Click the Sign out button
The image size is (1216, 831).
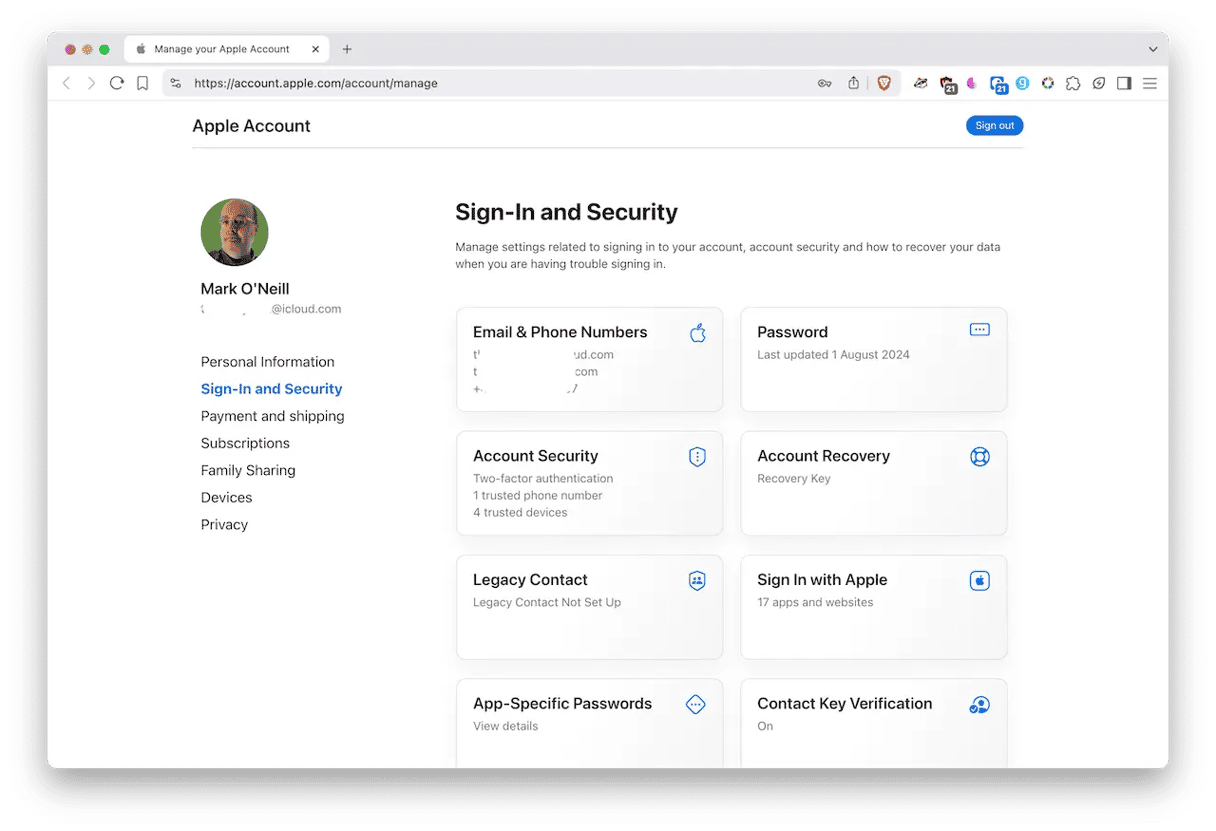995,125
